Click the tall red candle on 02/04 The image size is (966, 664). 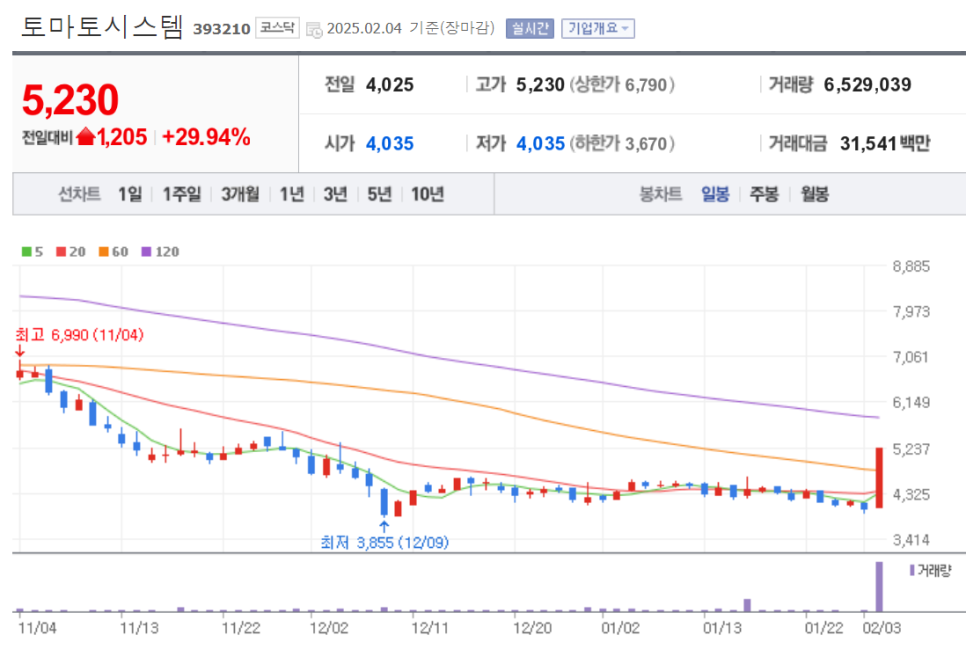tap(879, 478)
